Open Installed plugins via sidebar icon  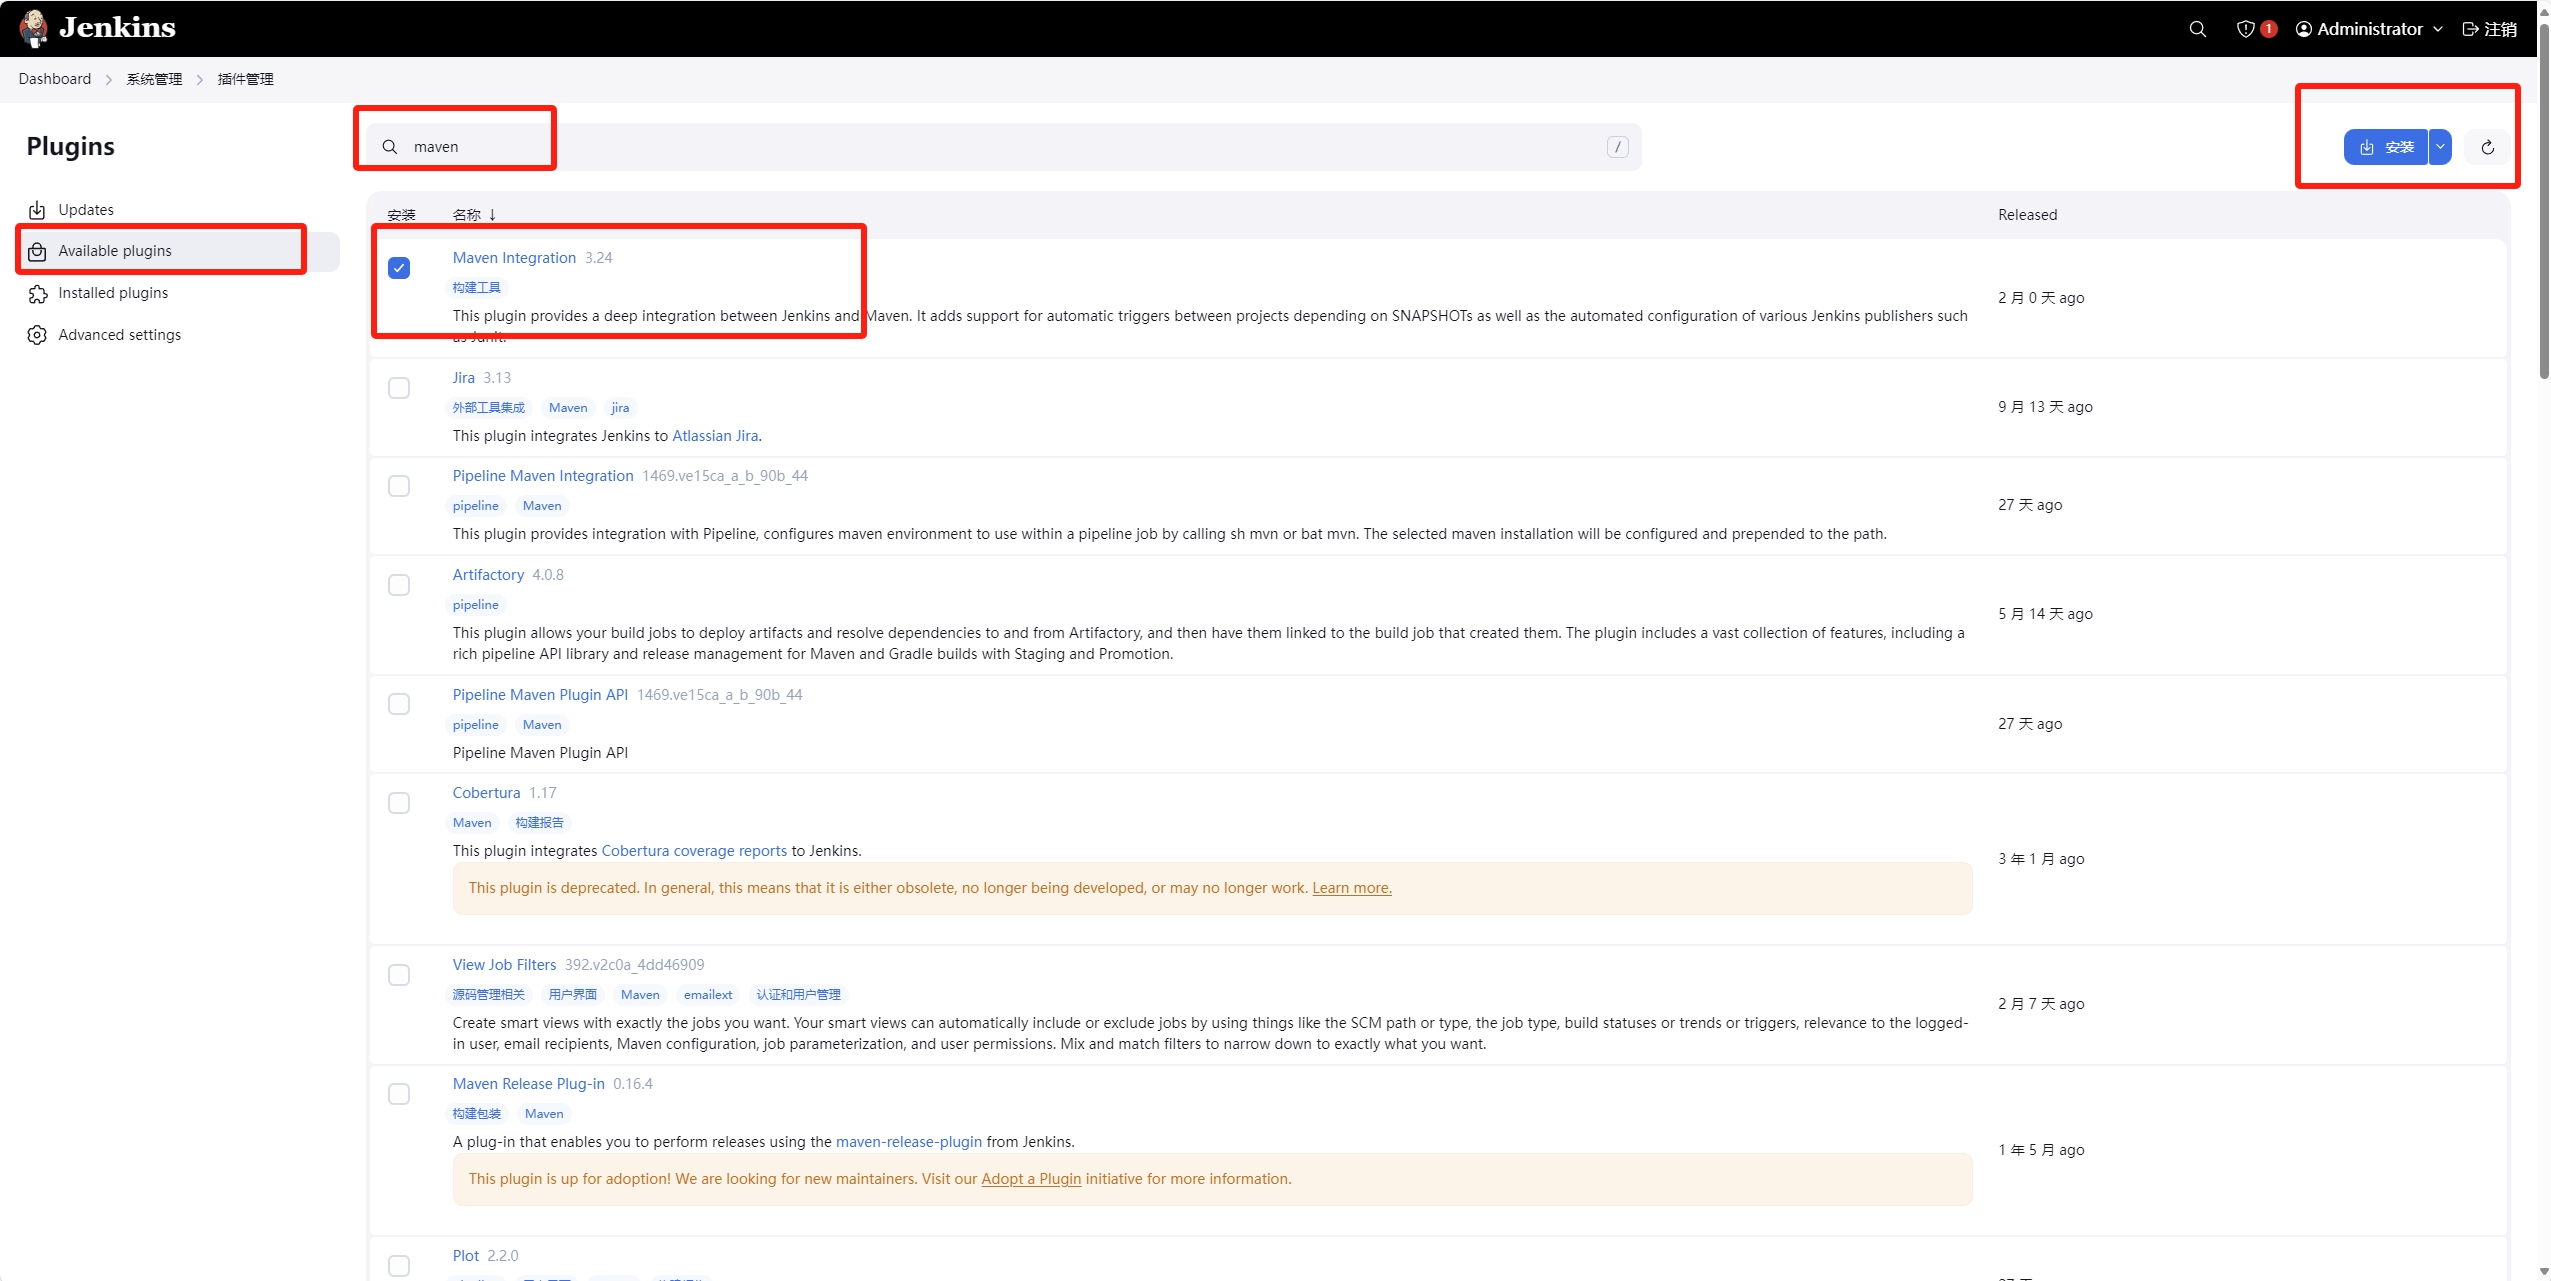pyautogui.click(x=36, y=293)
